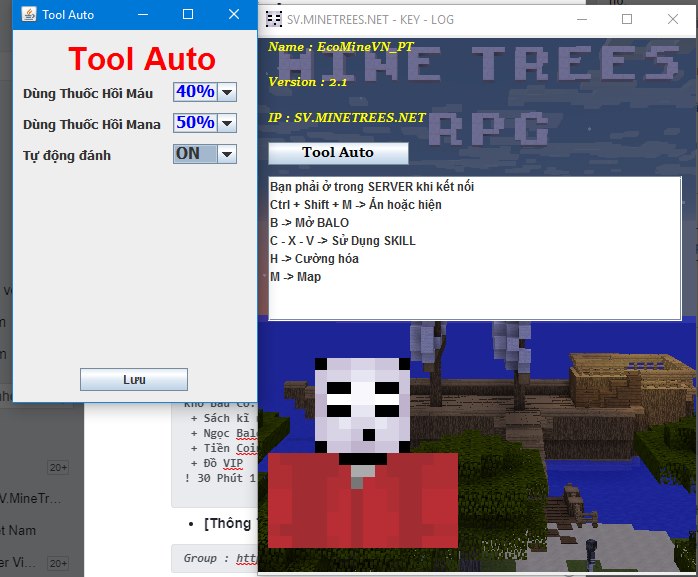The height and width of the screenshot is (577, 698).
Task: Click '+ Tiền' line in background page
Action: [223, 448]
